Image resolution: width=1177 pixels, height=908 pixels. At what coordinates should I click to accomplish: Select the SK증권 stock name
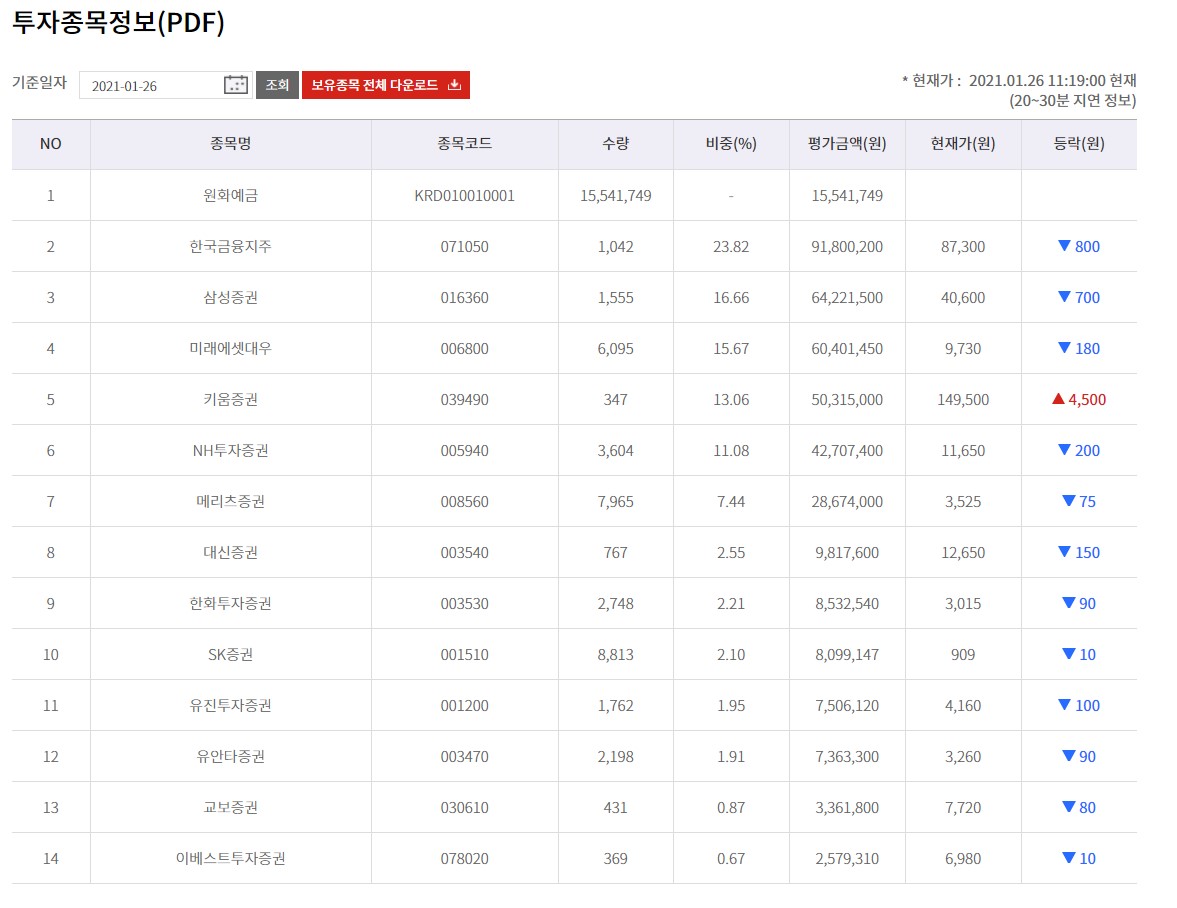[230, 654]
